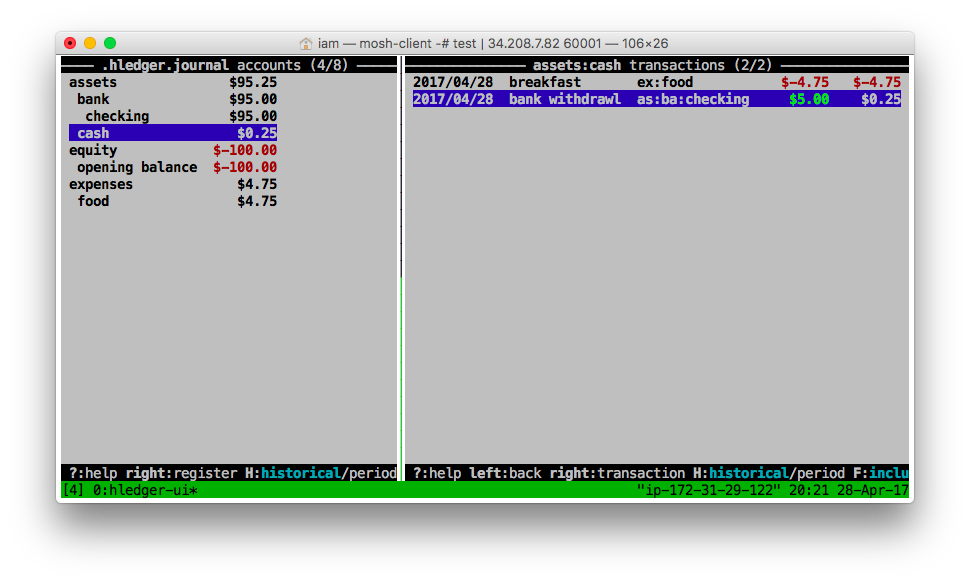Viewport: 970px width, 583px height.
Task: Minimize the window with yellow button
Action: point(90,43)
